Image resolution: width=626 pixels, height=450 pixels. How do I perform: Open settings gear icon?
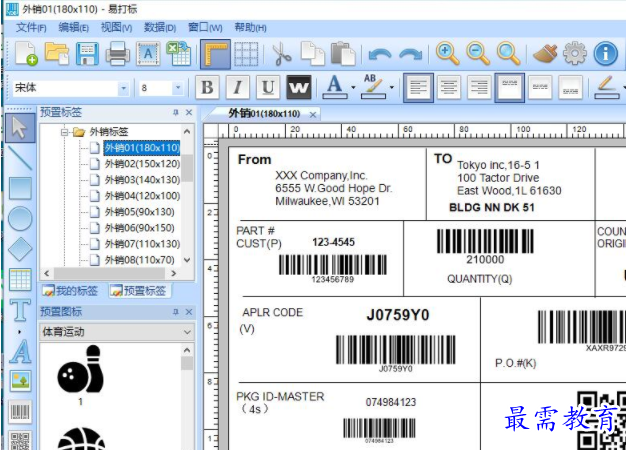point(575,54)
